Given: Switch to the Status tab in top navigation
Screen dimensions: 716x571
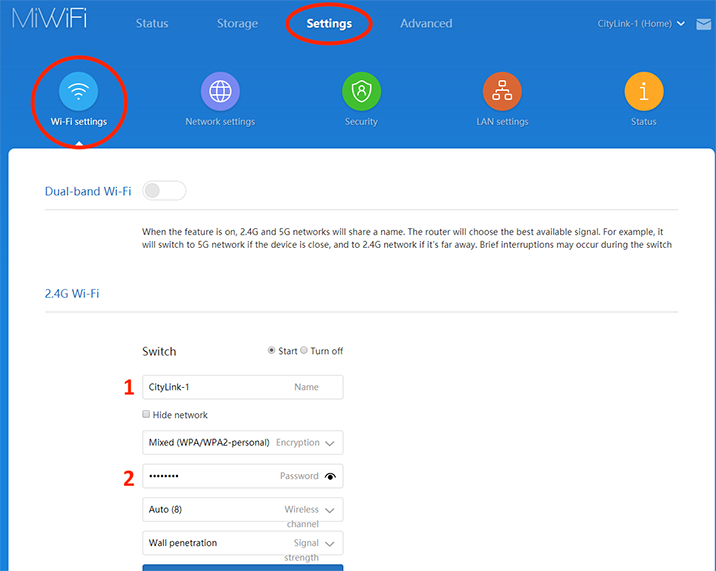Looking at the screenshot, I should tap(152, 24).
